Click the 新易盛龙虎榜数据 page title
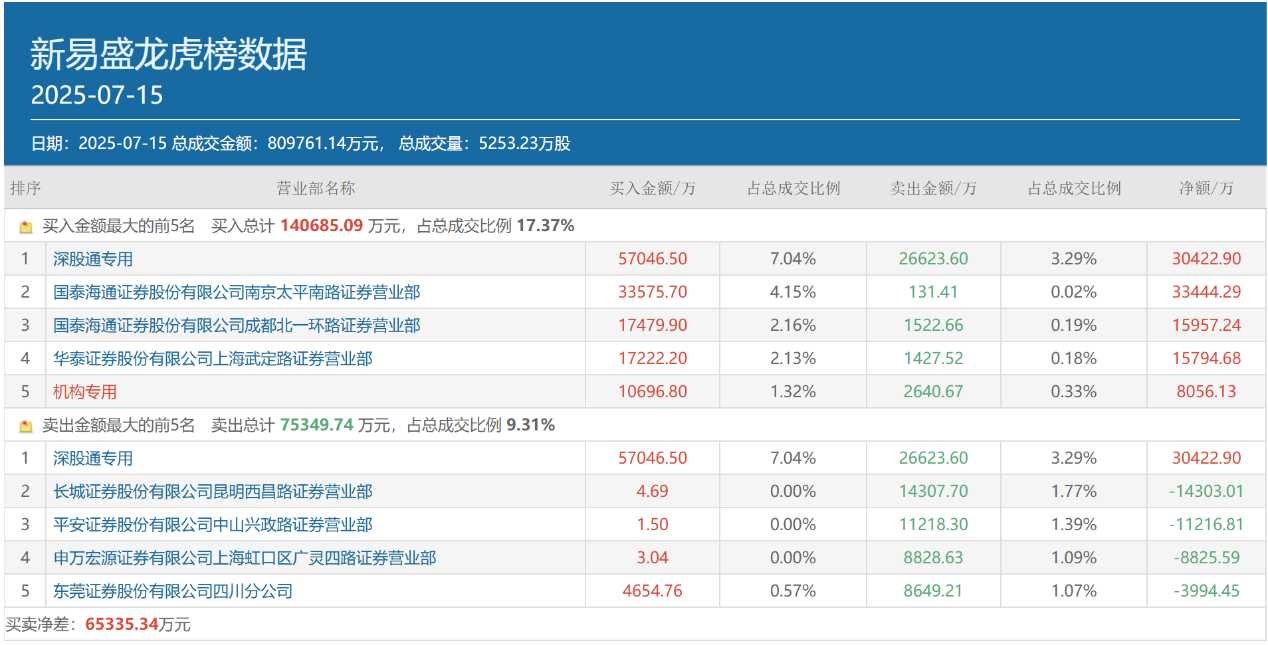The height and width of the screenshot is (645, 1268). click(168, 55)
